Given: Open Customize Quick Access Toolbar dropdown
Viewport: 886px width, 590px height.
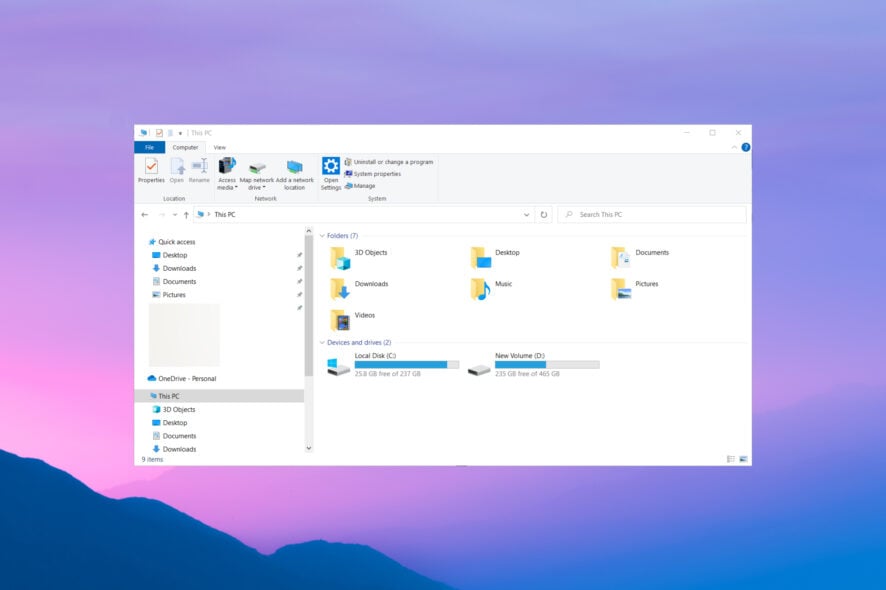Looking at the screenshot, I should [180, 133].
